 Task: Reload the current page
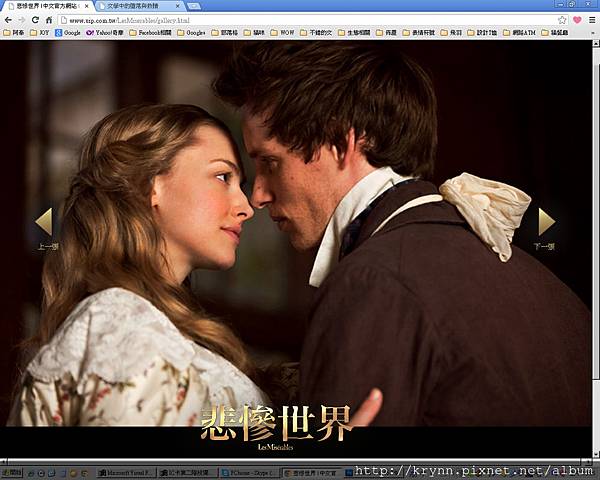click(35, 20)
